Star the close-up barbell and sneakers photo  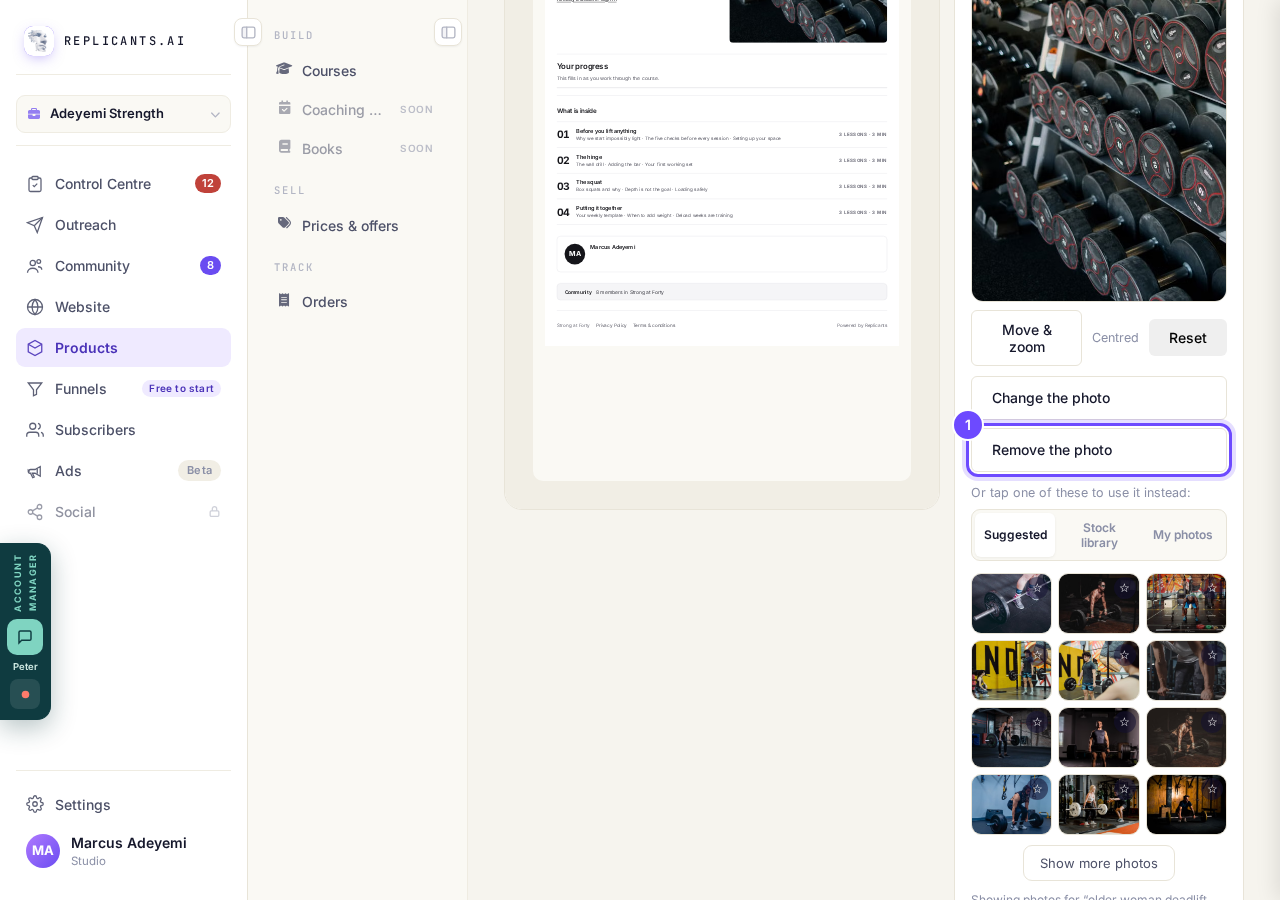1037,588
